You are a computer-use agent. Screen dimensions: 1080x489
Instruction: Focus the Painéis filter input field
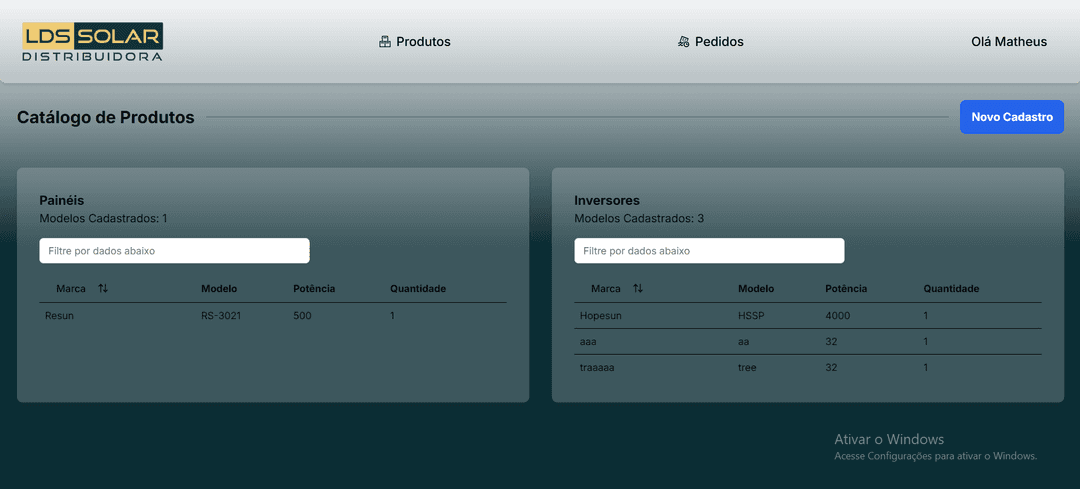[x=174, y=251]
